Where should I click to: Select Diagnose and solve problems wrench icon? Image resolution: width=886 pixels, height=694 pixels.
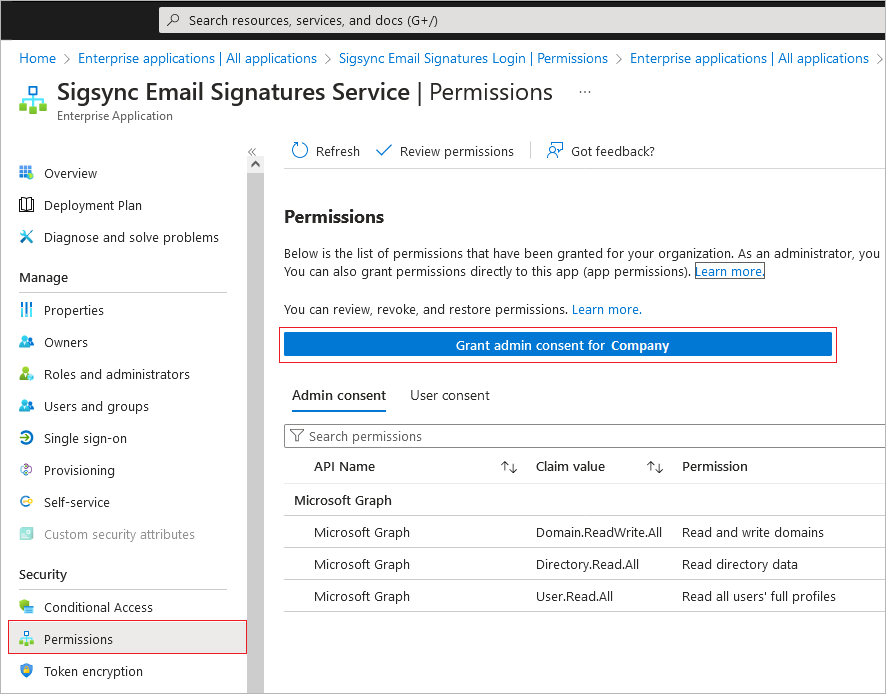tap(27, 237)
